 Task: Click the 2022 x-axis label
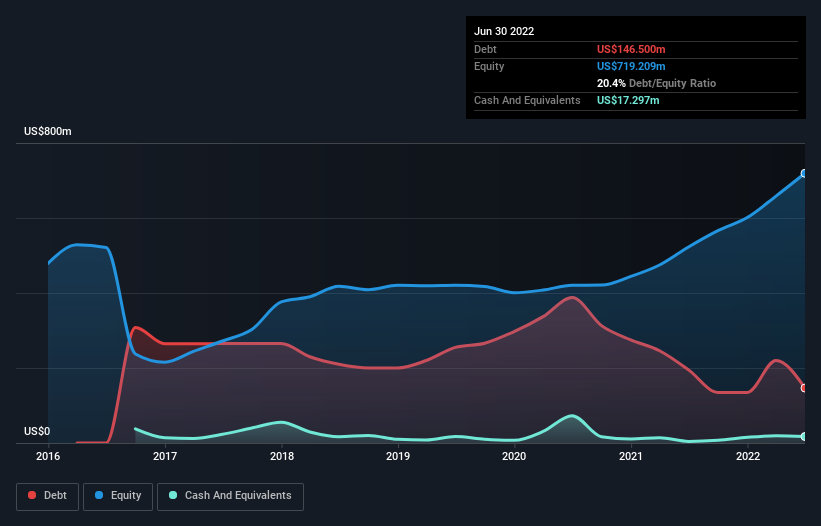[x=748, y=456]
